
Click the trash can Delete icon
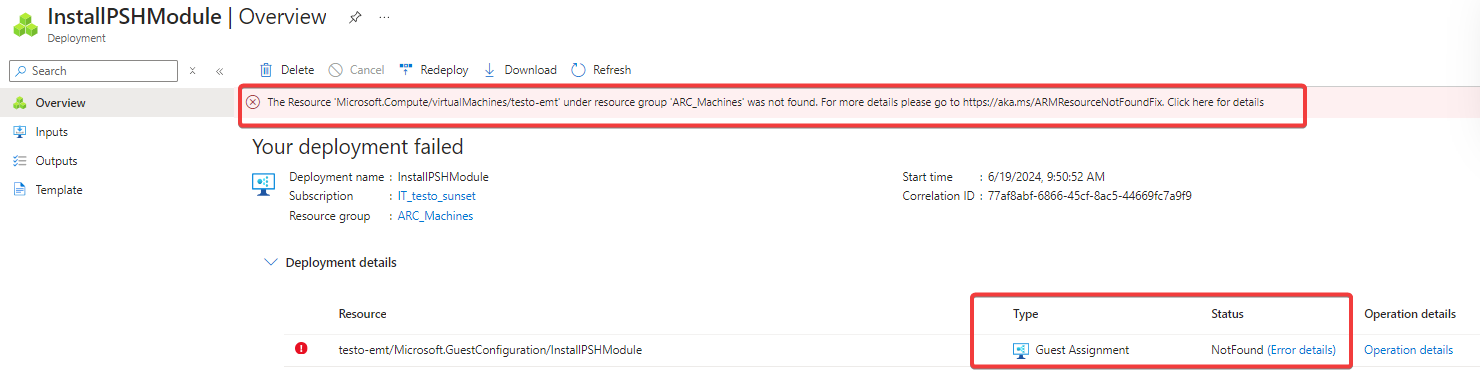click(x=266, y=70)
